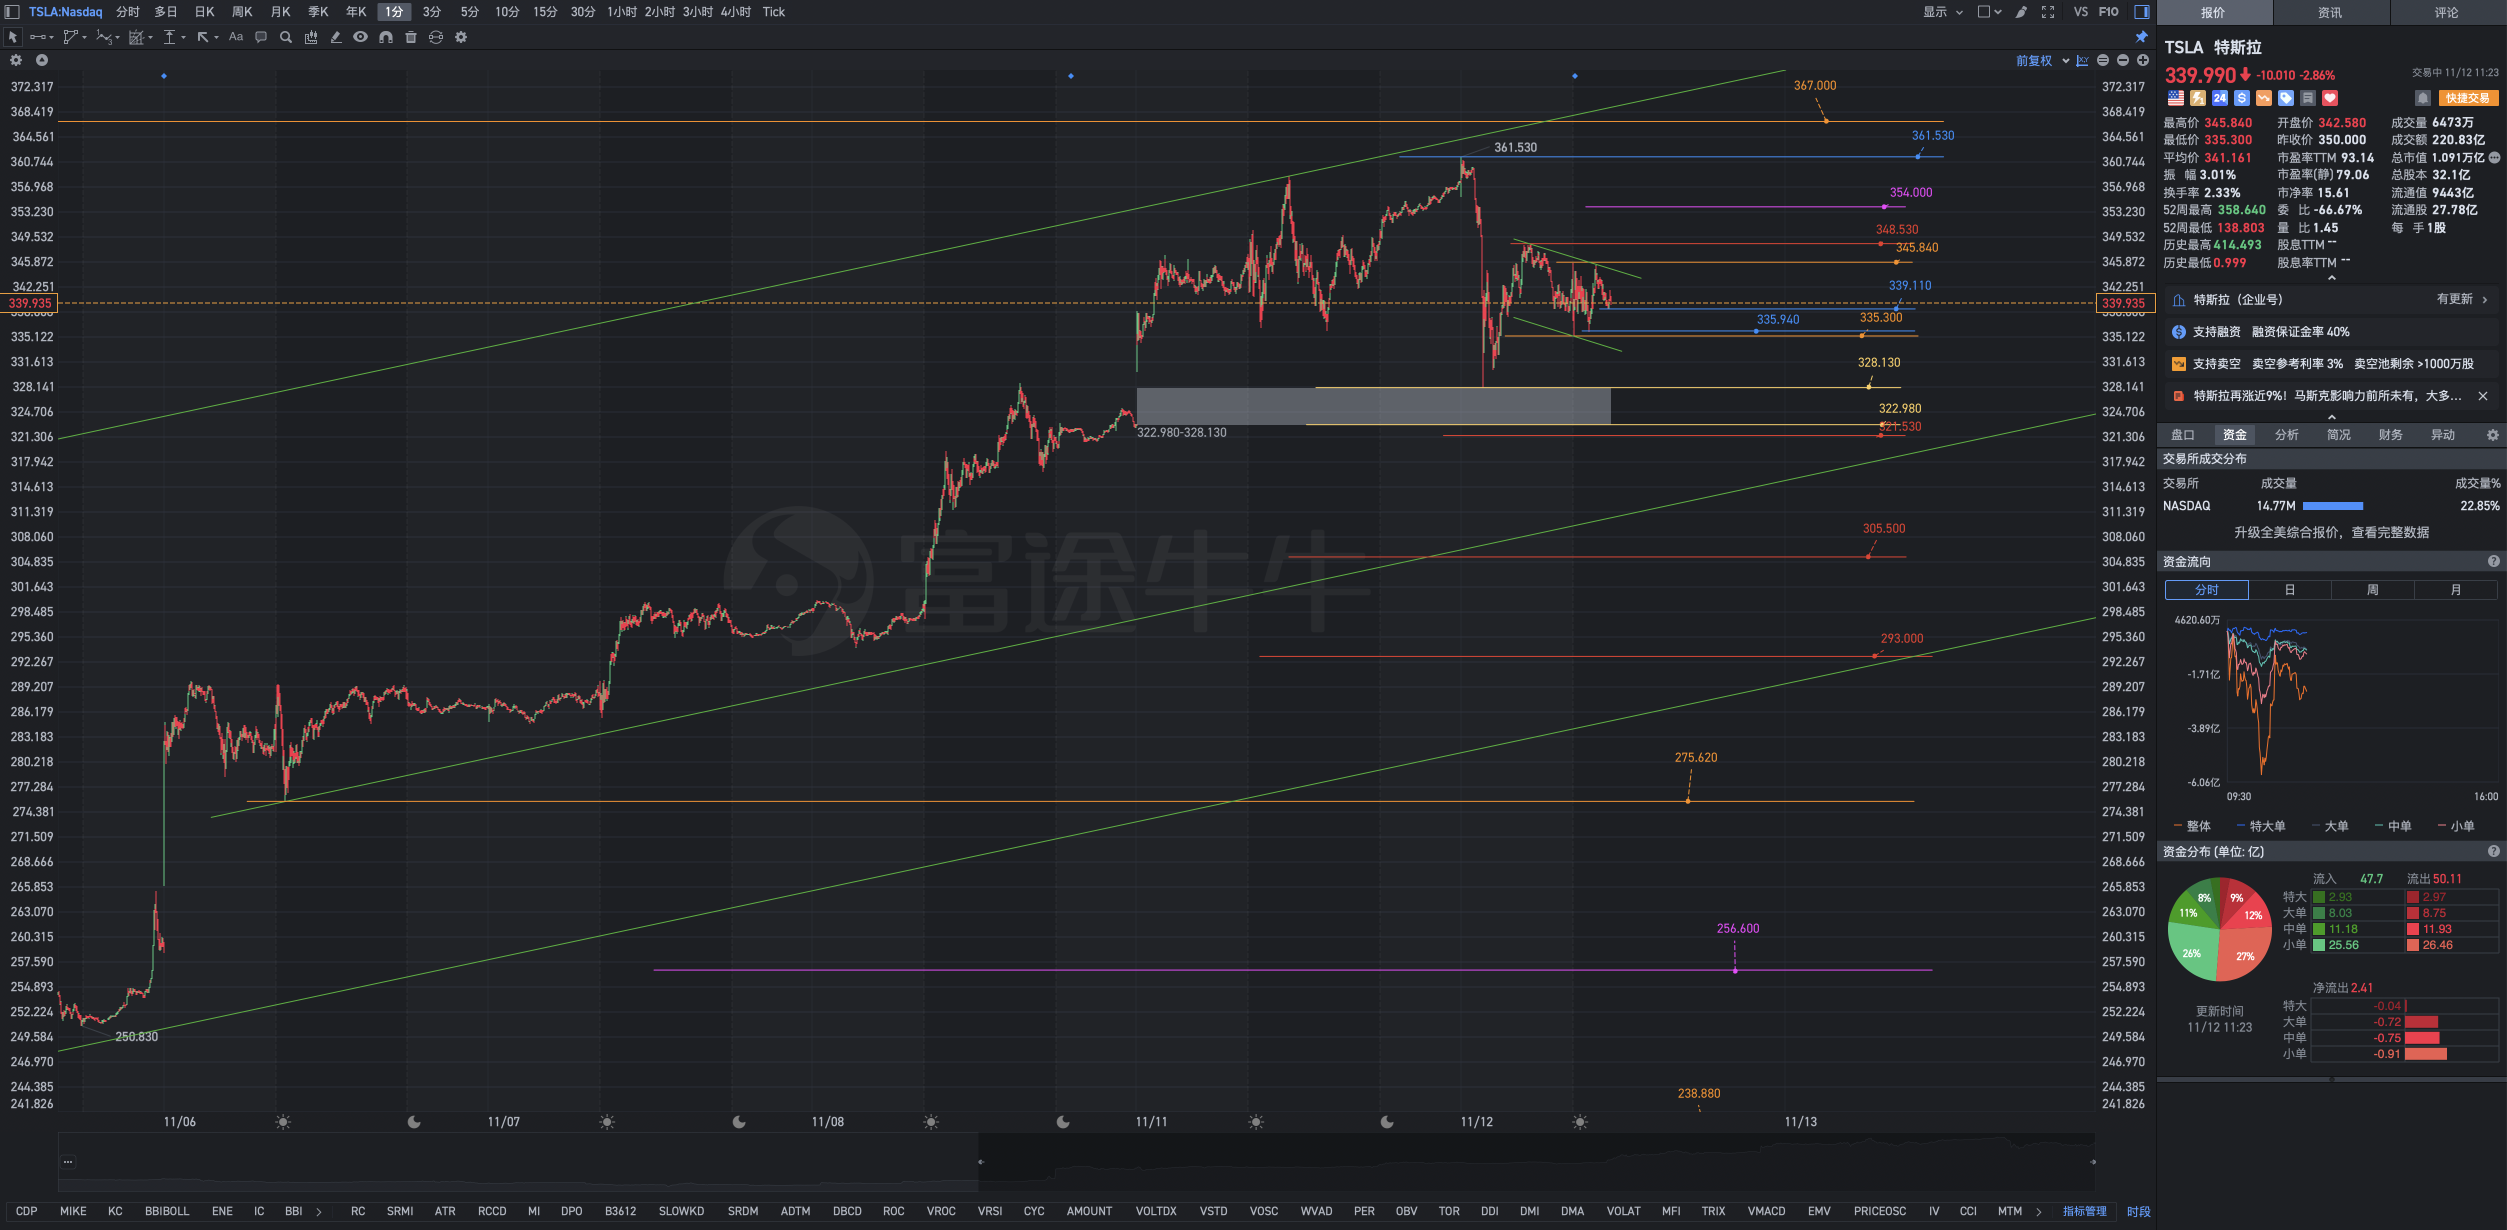2507x1230 pixels.
Task: Click the trash icon to delete drawings
Action: tap(411, 37)
